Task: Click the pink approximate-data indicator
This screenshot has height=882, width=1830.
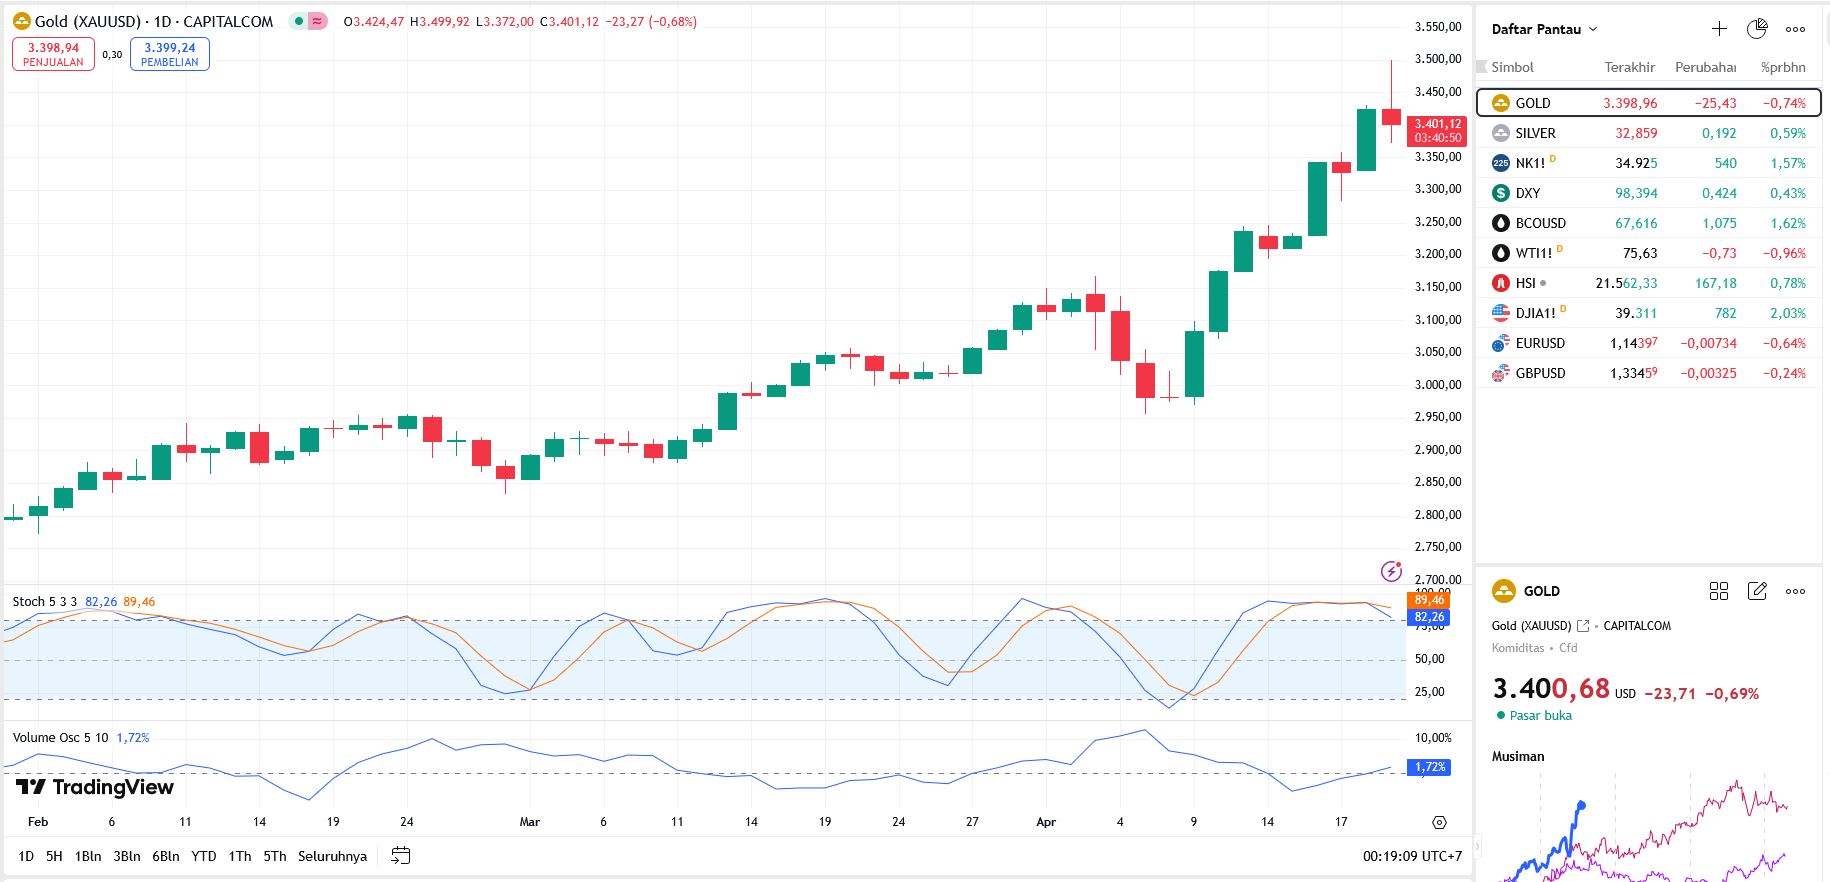Action: click(x=318, y=21)
